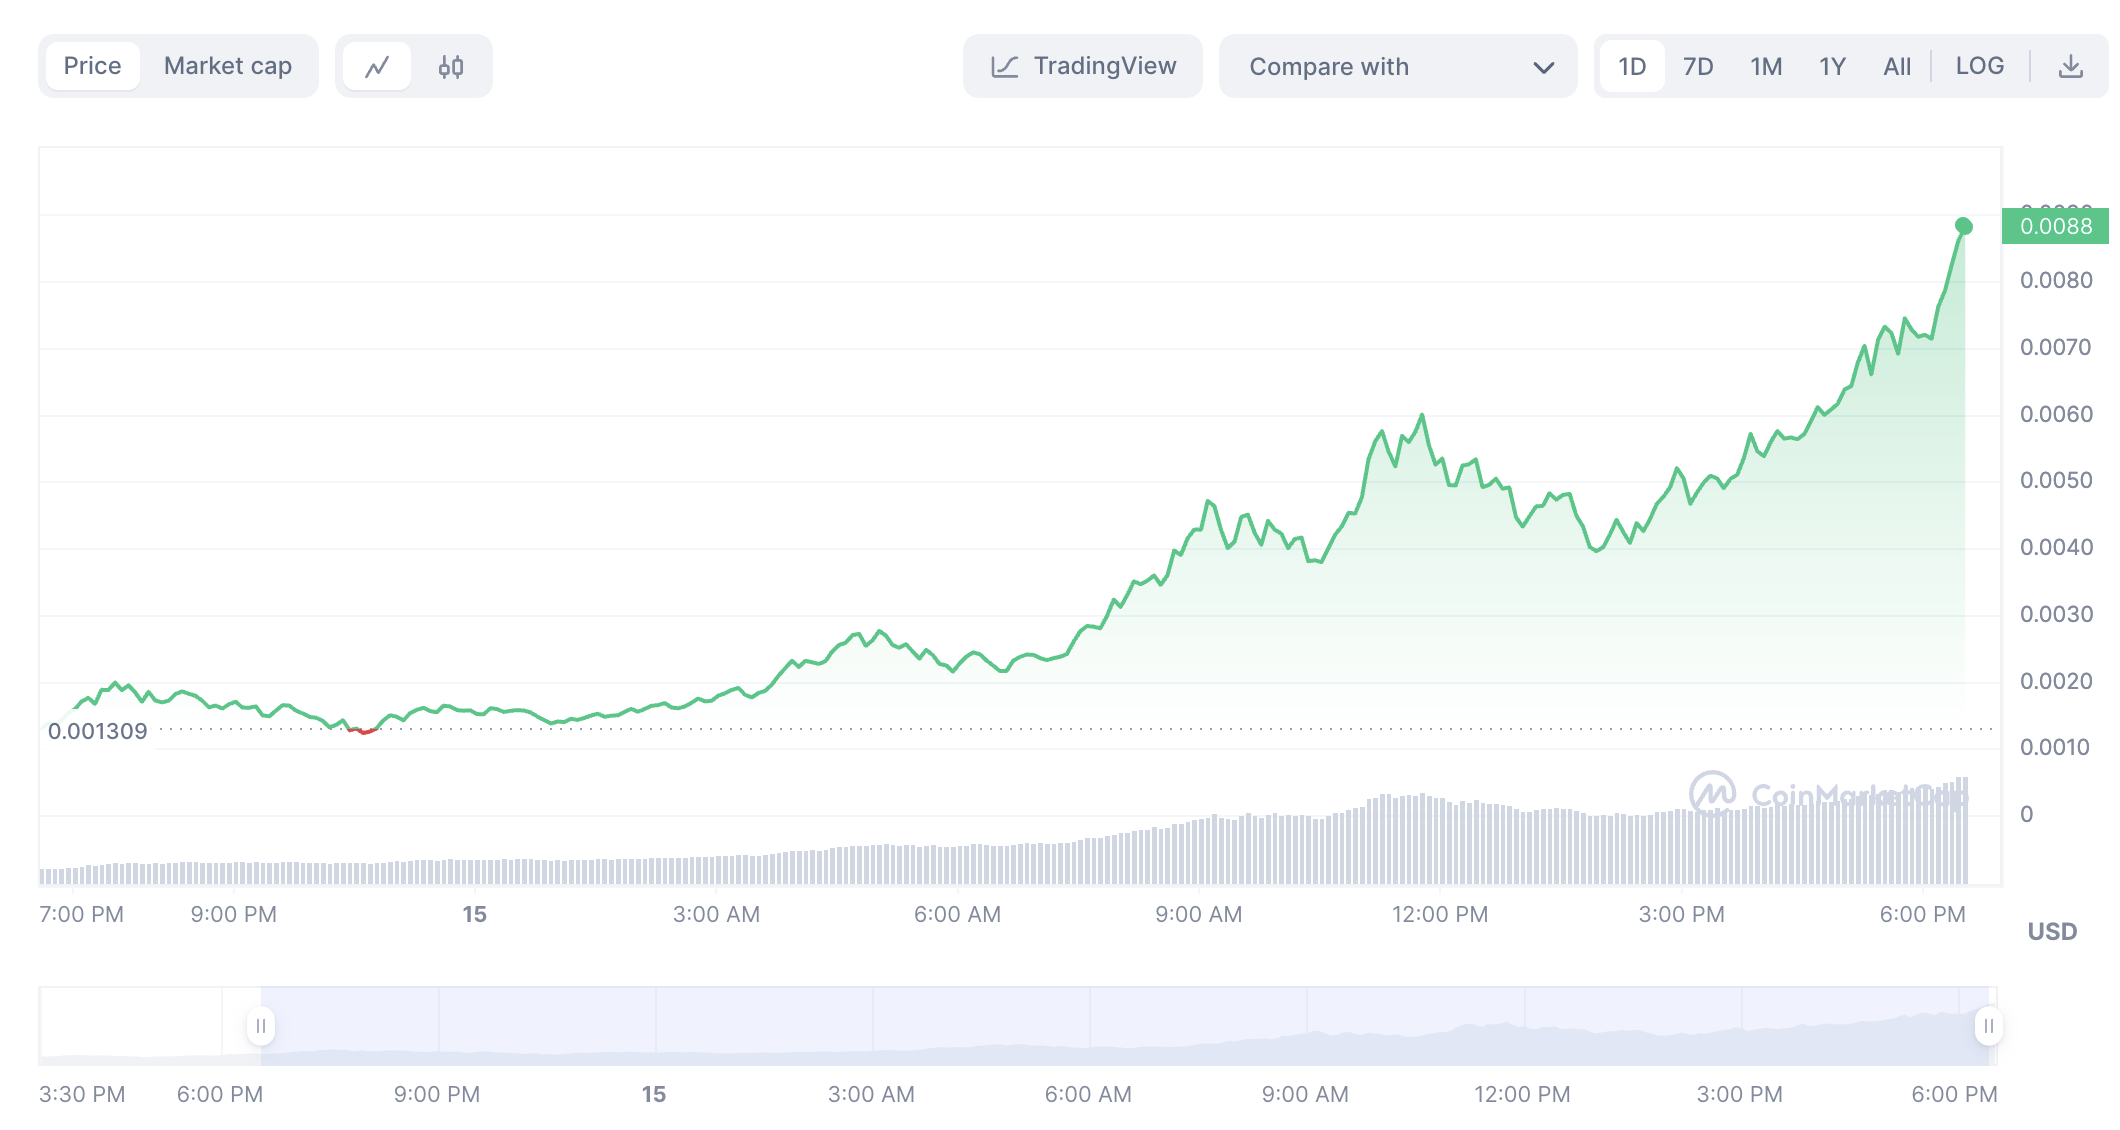Show All time price history

(x=1896, y=67)
